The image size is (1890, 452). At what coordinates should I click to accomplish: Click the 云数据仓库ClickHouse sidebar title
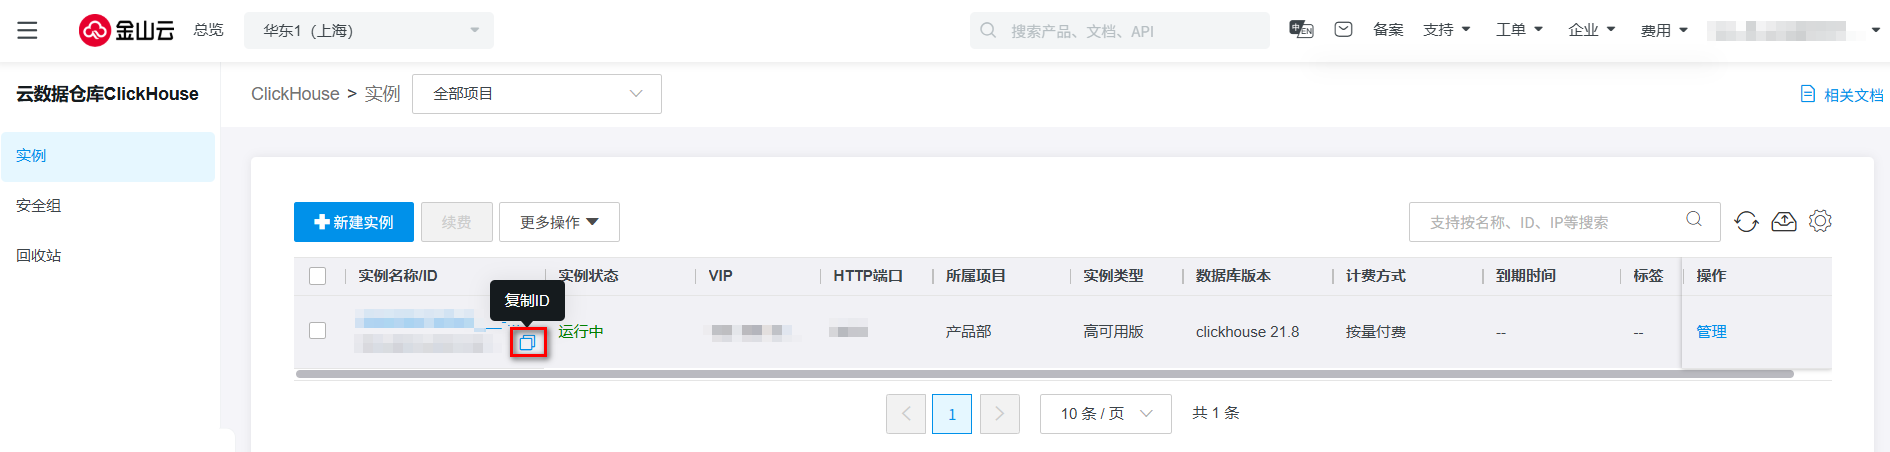click(107, 94)
